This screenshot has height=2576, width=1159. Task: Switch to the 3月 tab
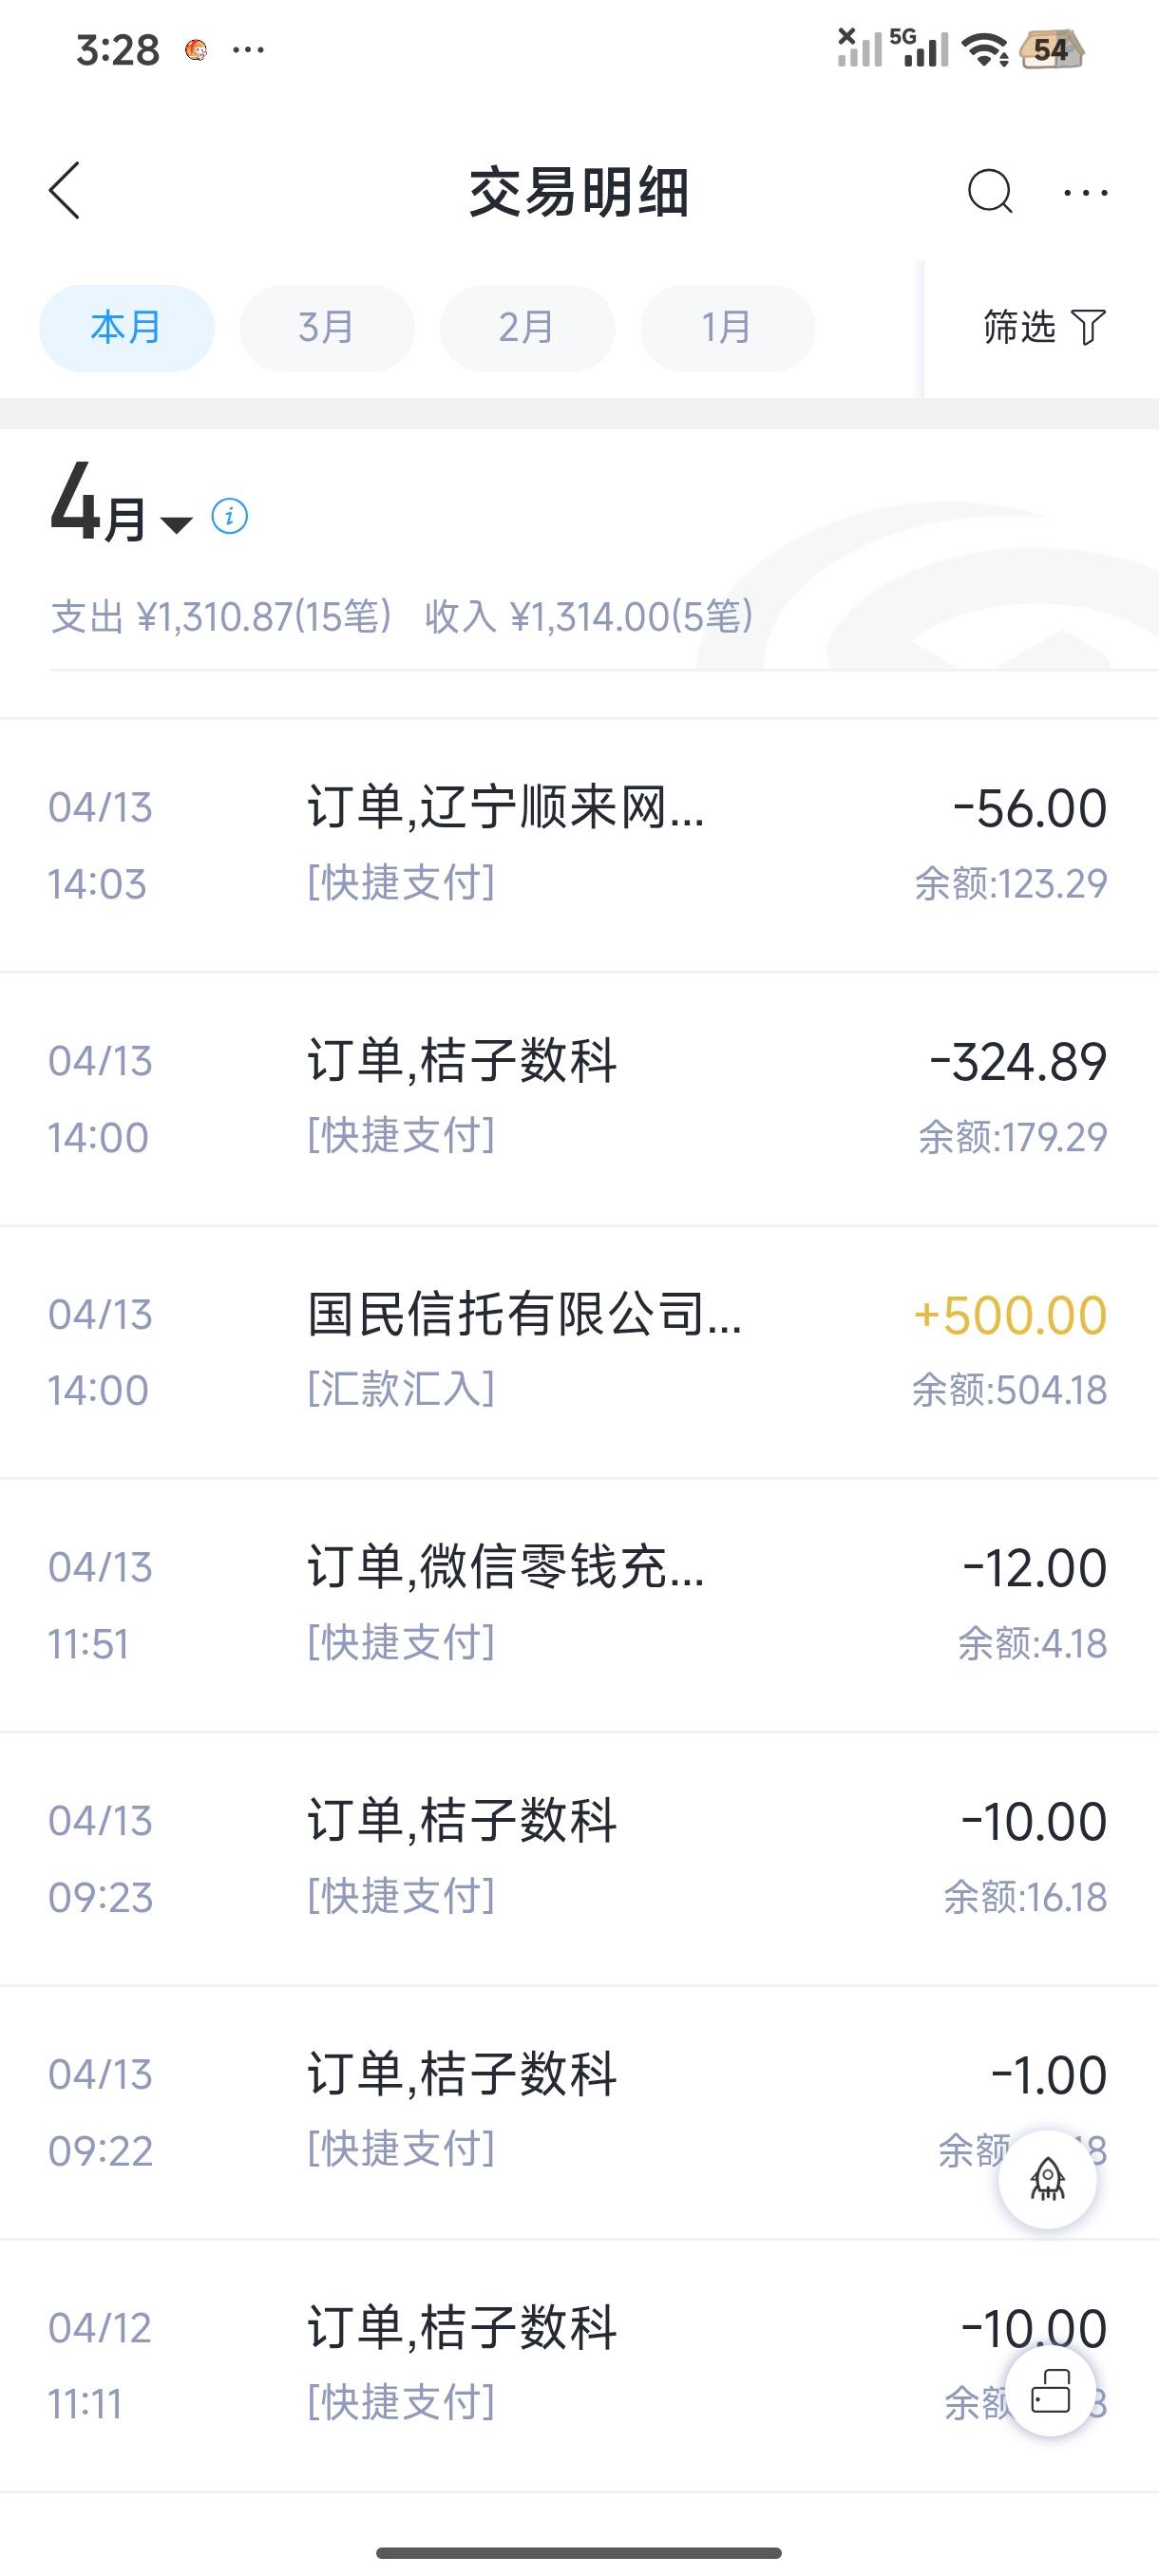(x=326, y=328)
